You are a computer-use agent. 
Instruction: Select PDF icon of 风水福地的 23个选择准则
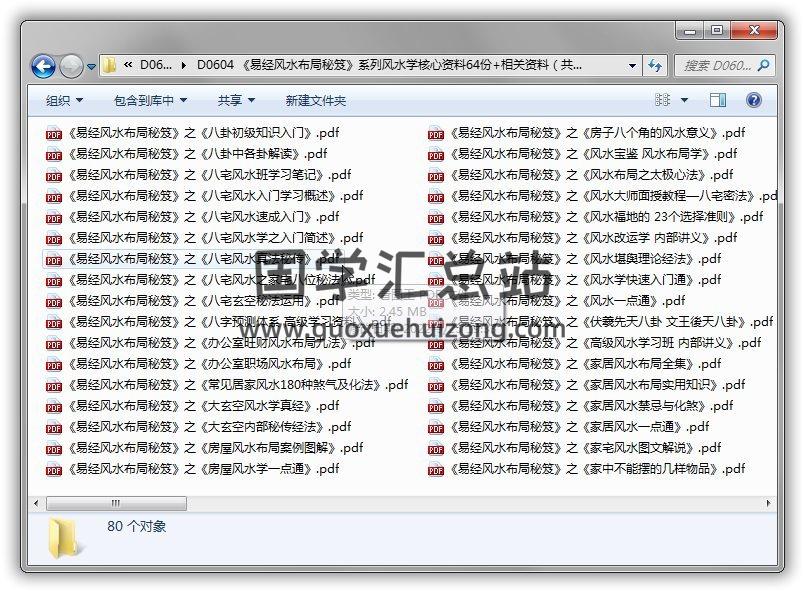[435, 218]
